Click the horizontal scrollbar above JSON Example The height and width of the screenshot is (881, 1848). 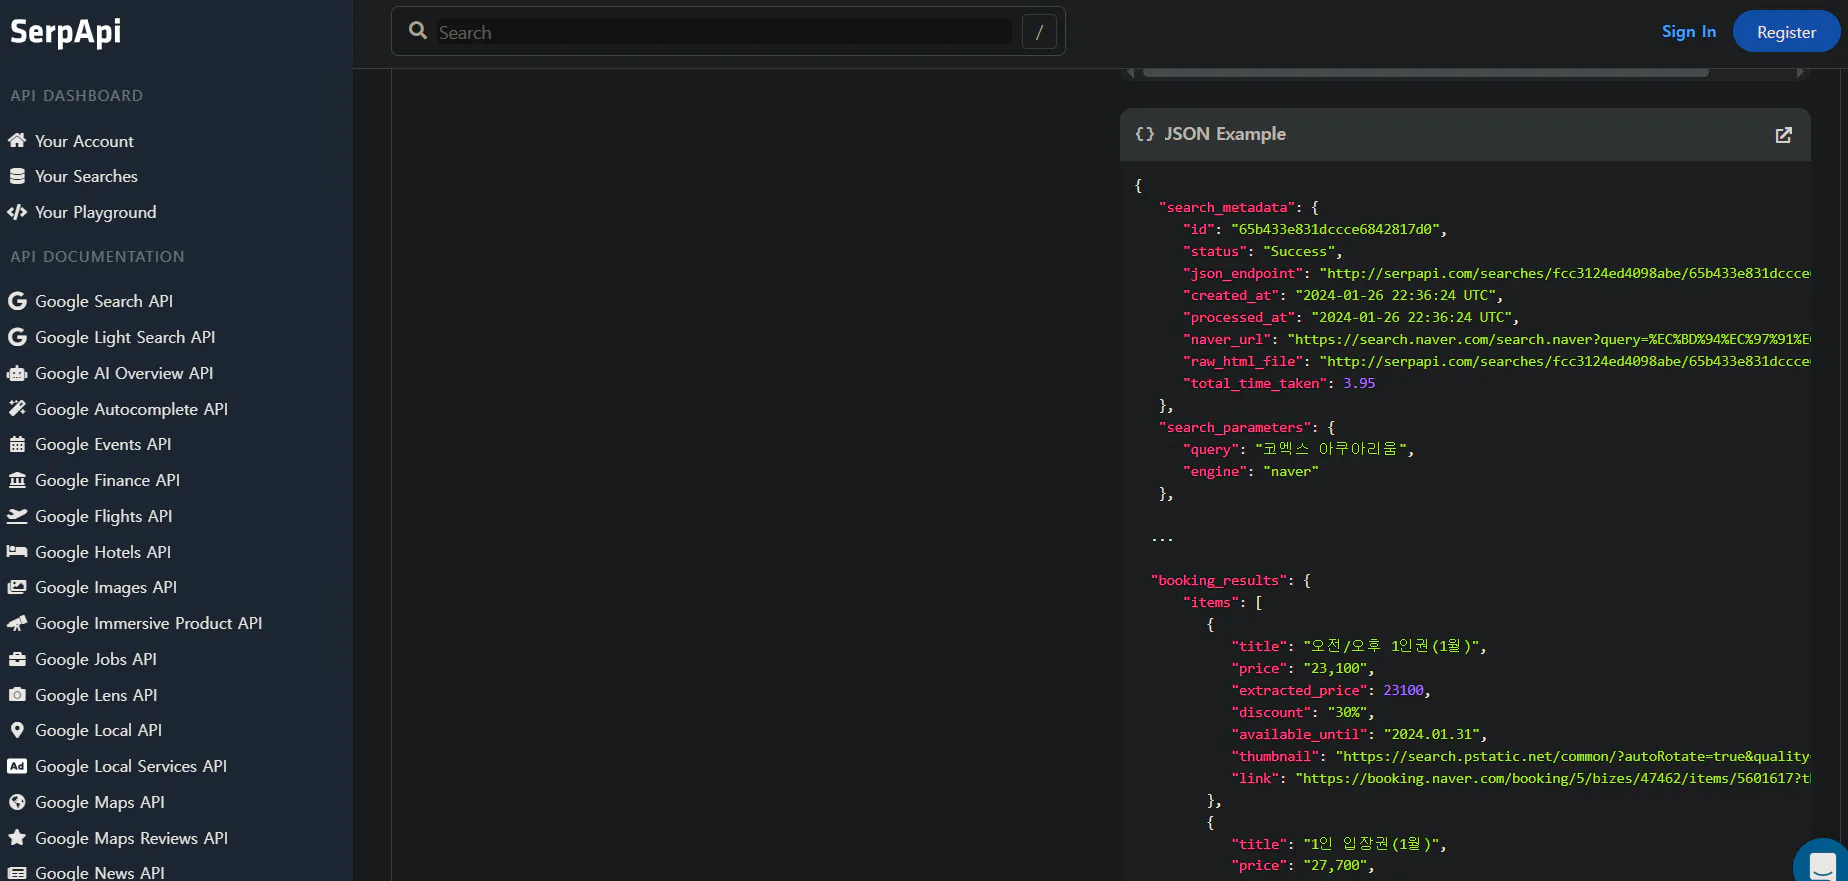click(1425, 72)
